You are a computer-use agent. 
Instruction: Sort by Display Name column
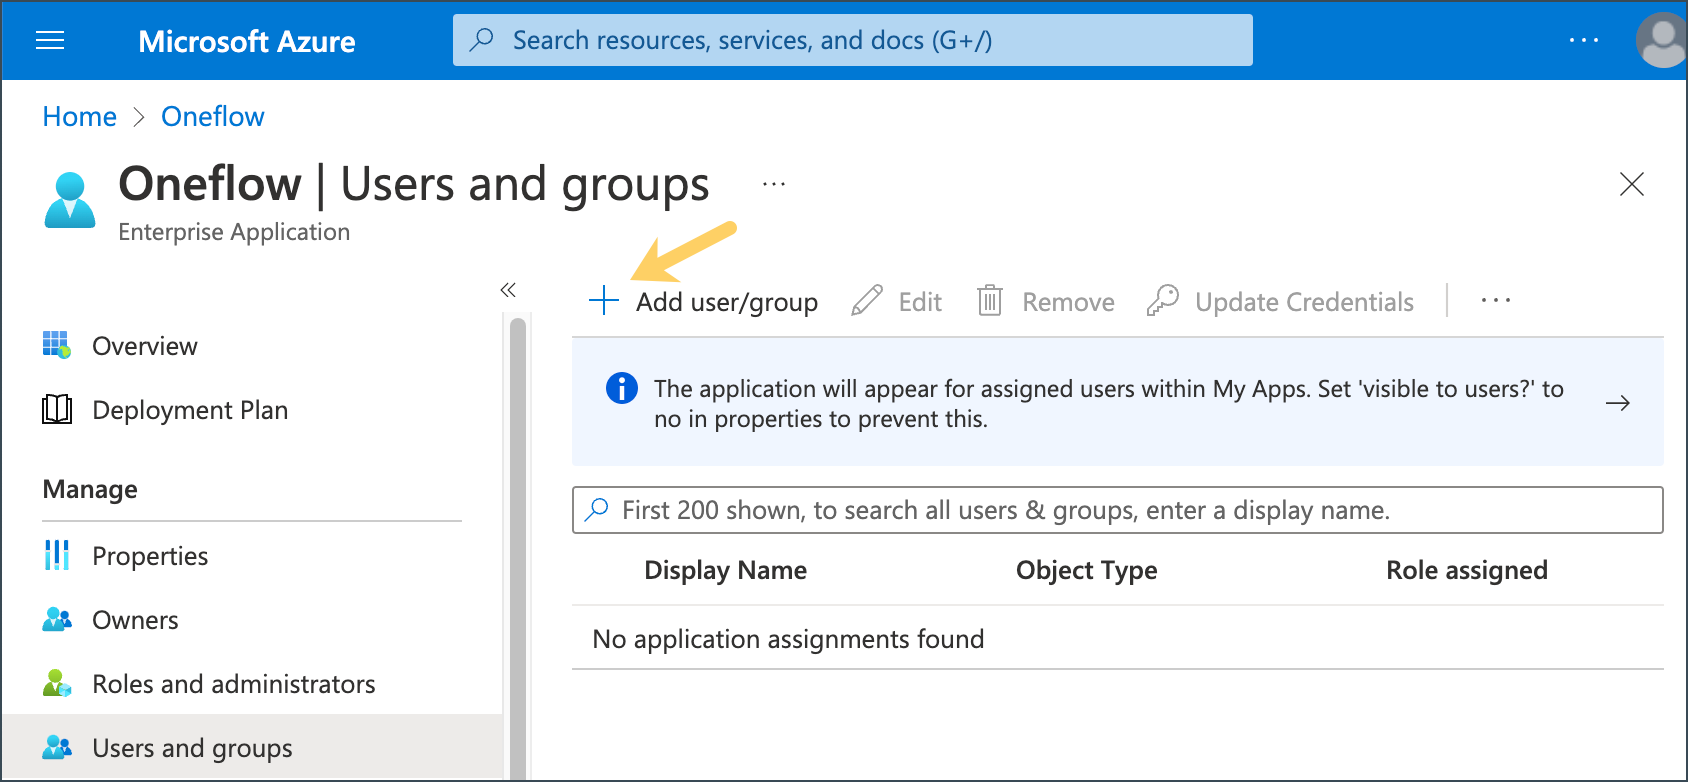click(x=725, y=570)
